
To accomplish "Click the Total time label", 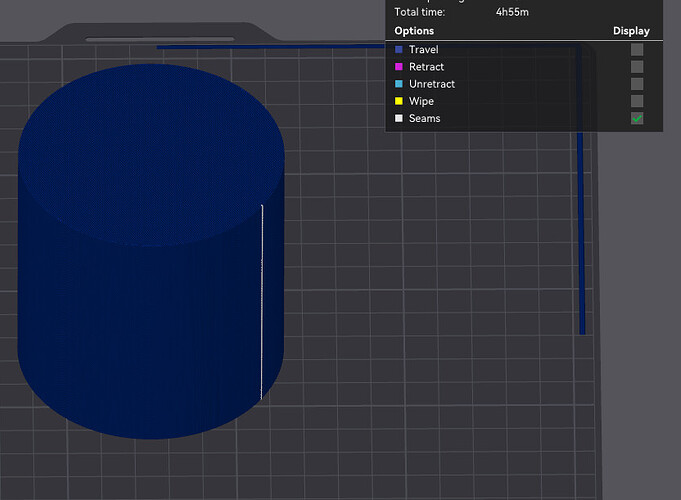I will (420, 12).
